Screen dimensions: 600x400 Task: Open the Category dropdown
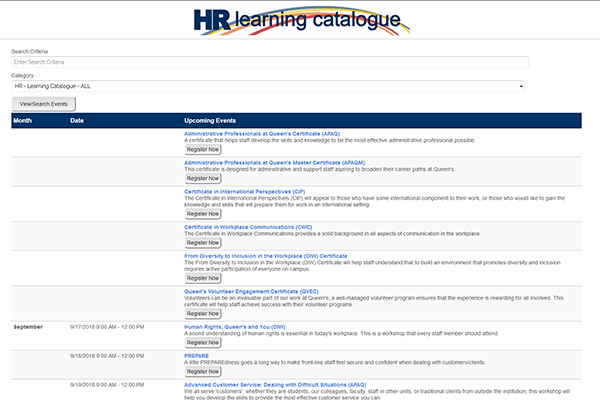click(268, 86)
